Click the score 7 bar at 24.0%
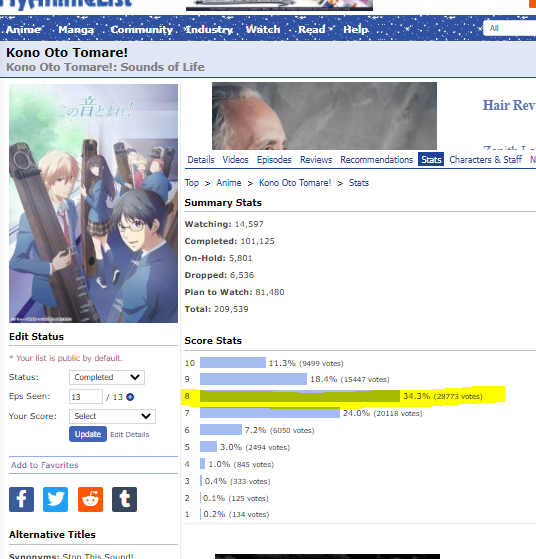 [270, 413]
